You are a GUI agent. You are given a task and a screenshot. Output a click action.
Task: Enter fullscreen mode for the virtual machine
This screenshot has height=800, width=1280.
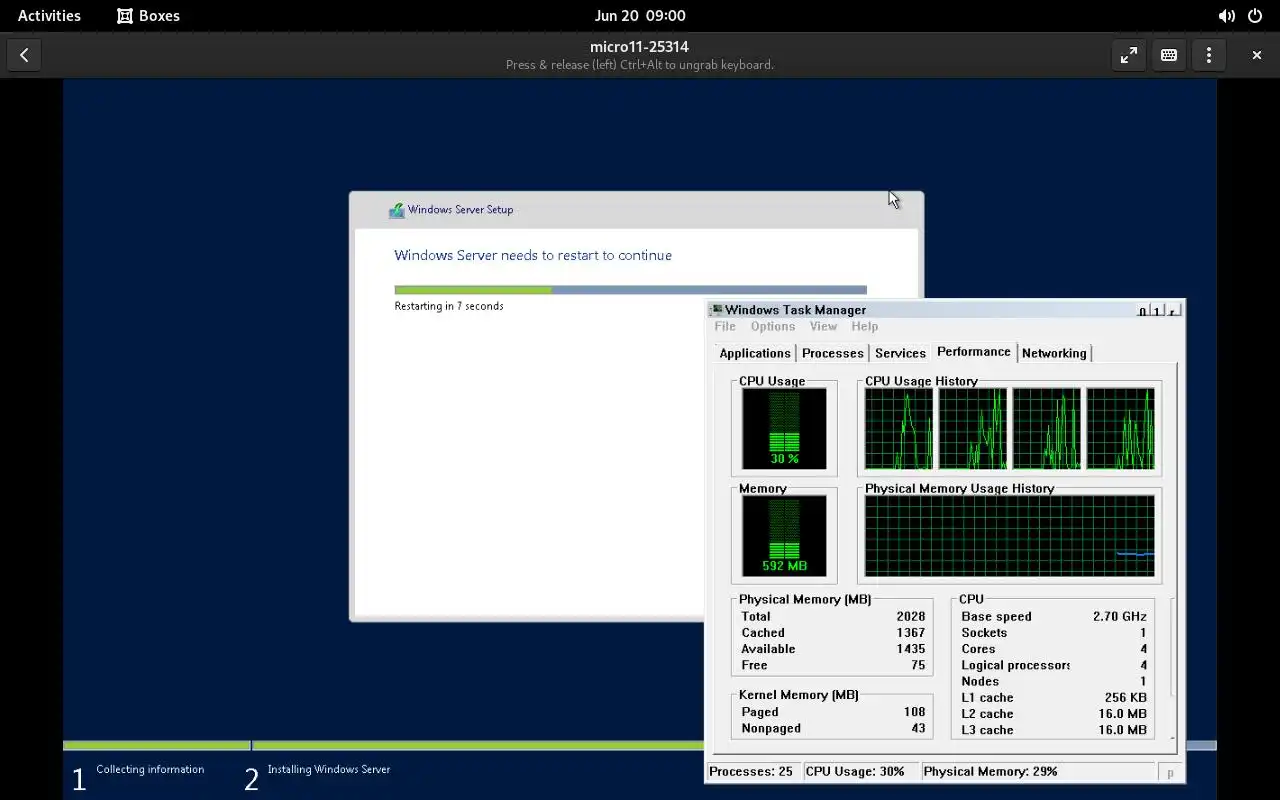pyautogui.click(x=1129, y=55)
